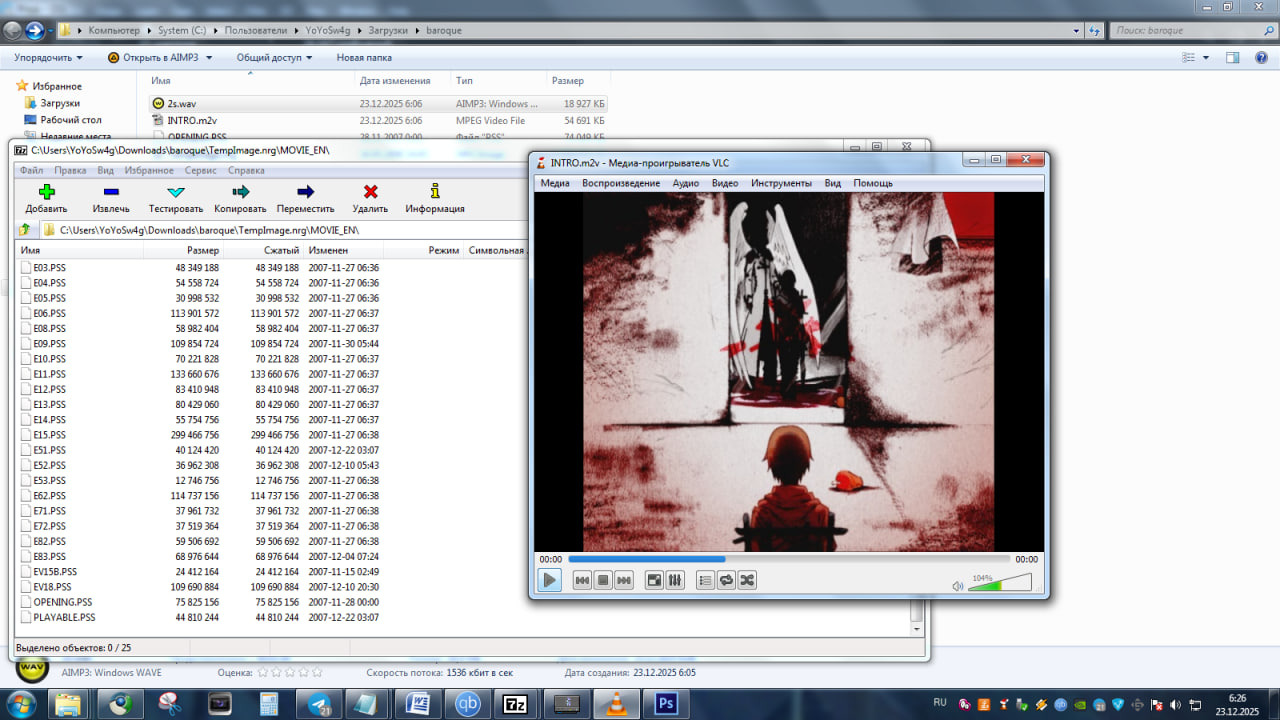Sort 7-Zip list by Сжатый column
The image size is (1280, 720).
pos(263,250)
